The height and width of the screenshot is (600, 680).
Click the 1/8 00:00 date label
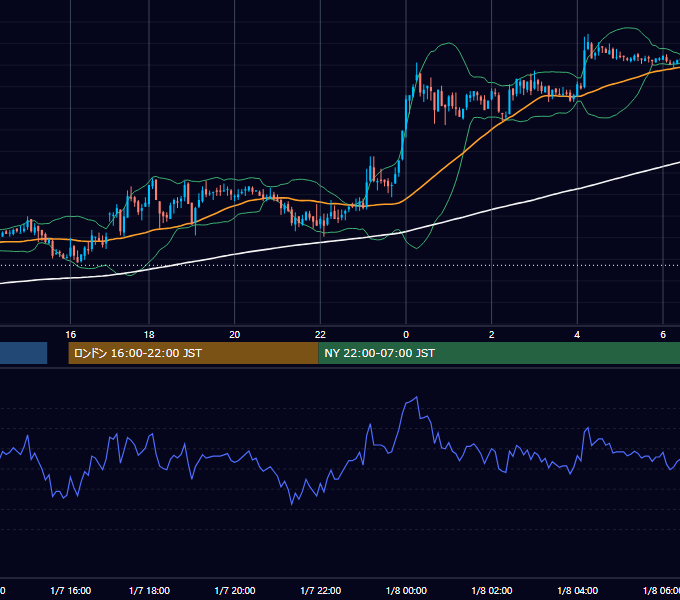pos(406,590)
